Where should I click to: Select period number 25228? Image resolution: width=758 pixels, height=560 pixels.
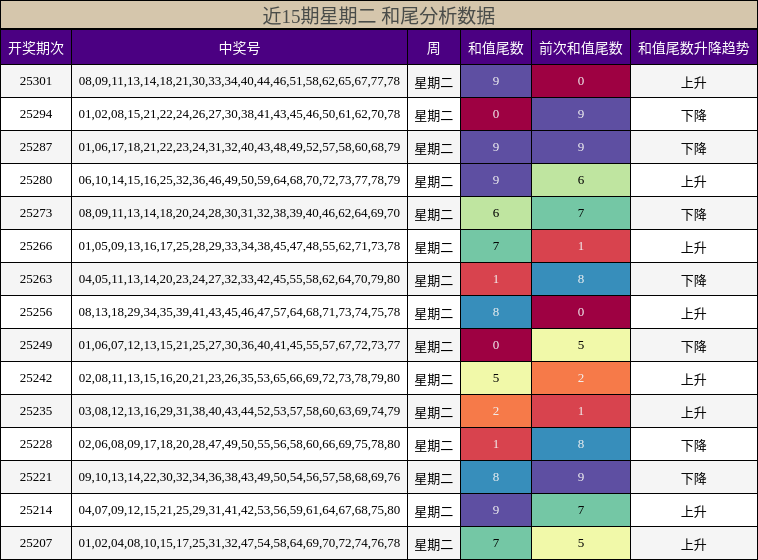coord(36,444)
